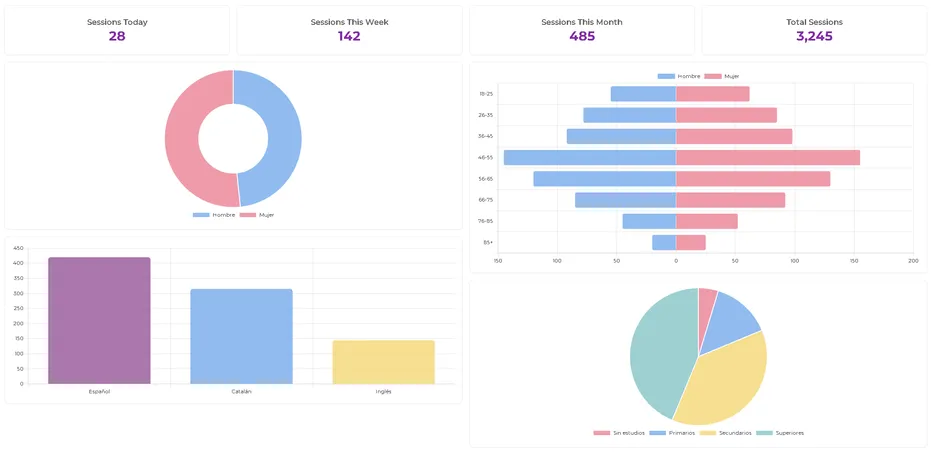
Task: Click the 66-75 age group label
Action: (485, 200)
